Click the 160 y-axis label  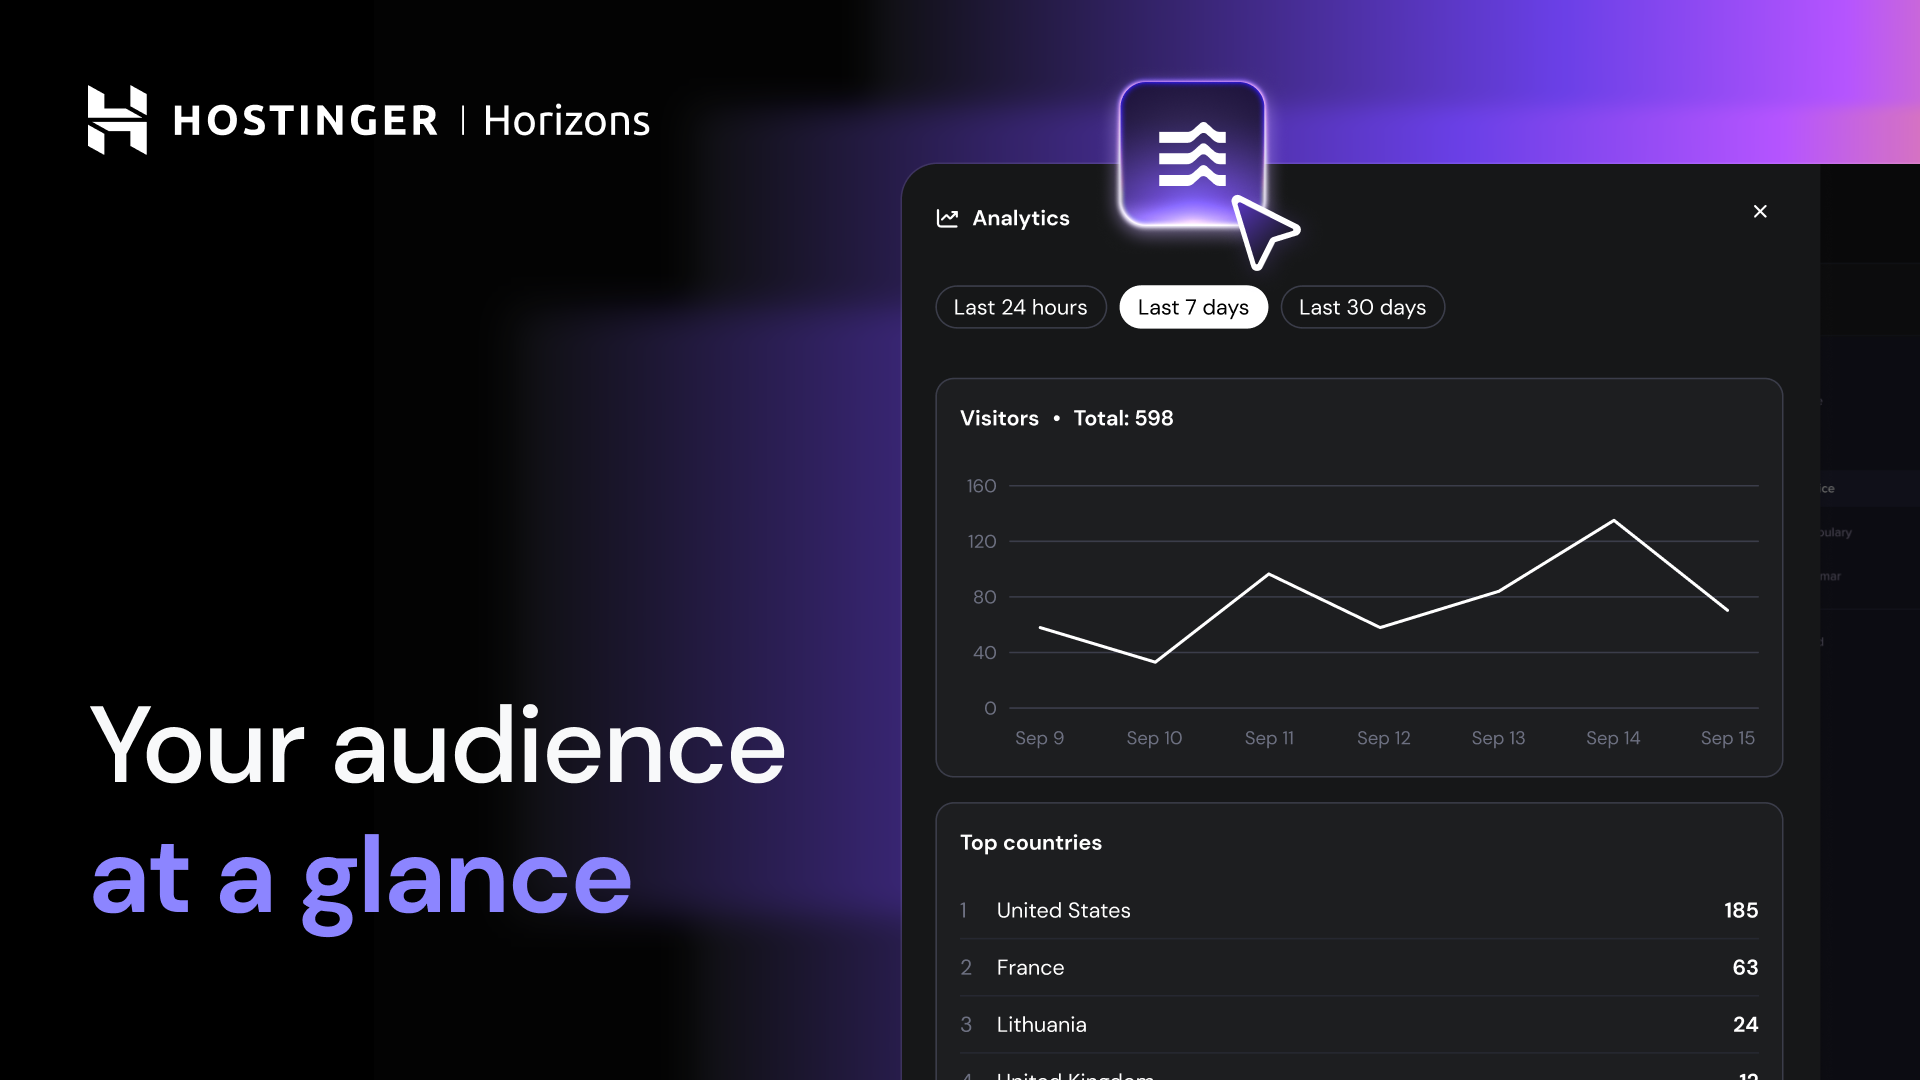tap(981, 486)
